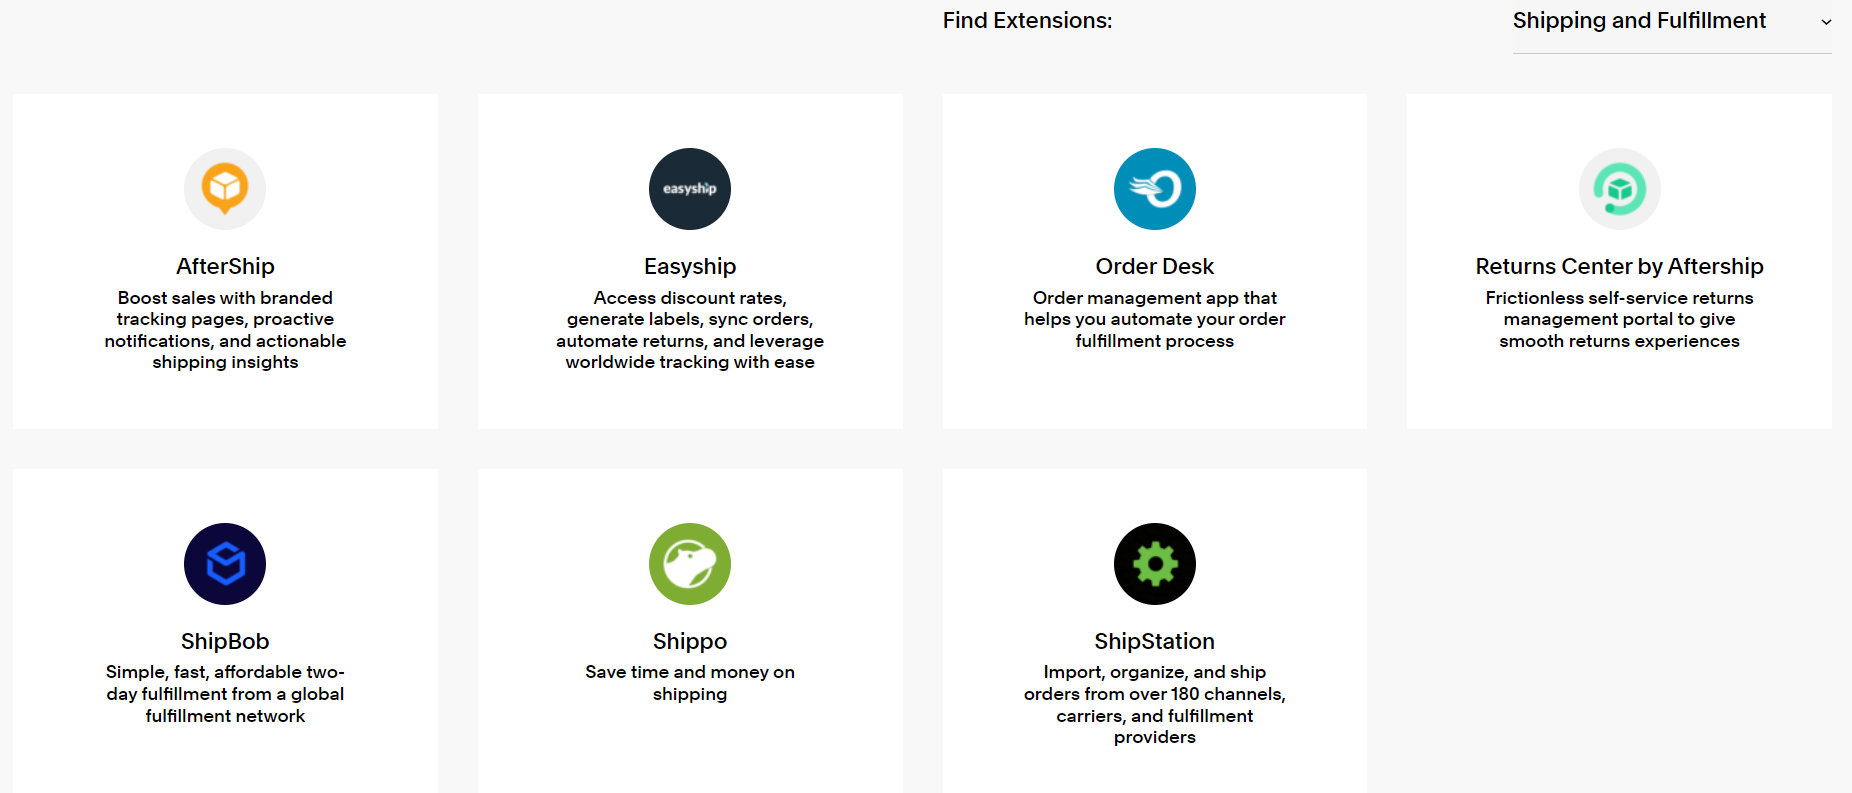Screen dimensions: 1852x793
Task: Open the Easyship extension title
Action: (x=690, y=266)
